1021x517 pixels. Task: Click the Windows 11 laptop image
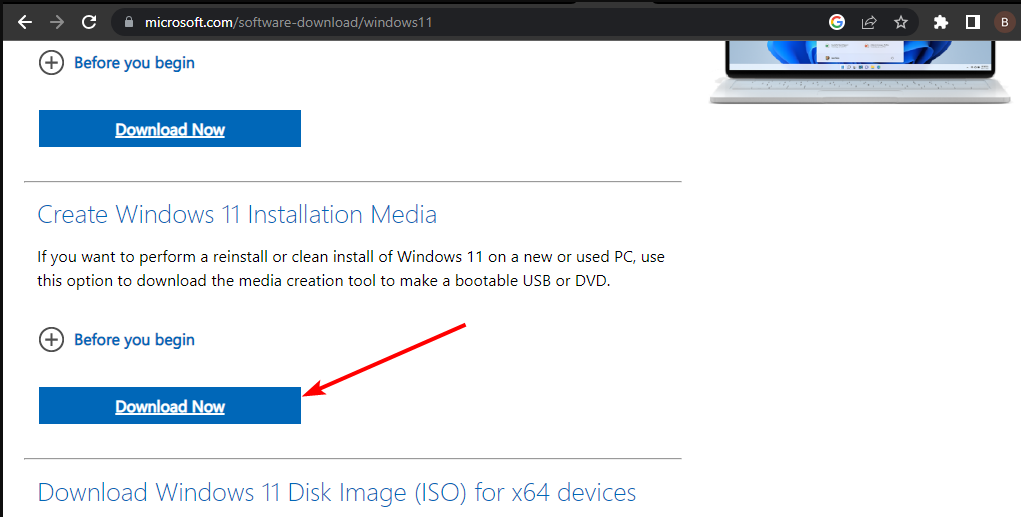pos(860,72)
